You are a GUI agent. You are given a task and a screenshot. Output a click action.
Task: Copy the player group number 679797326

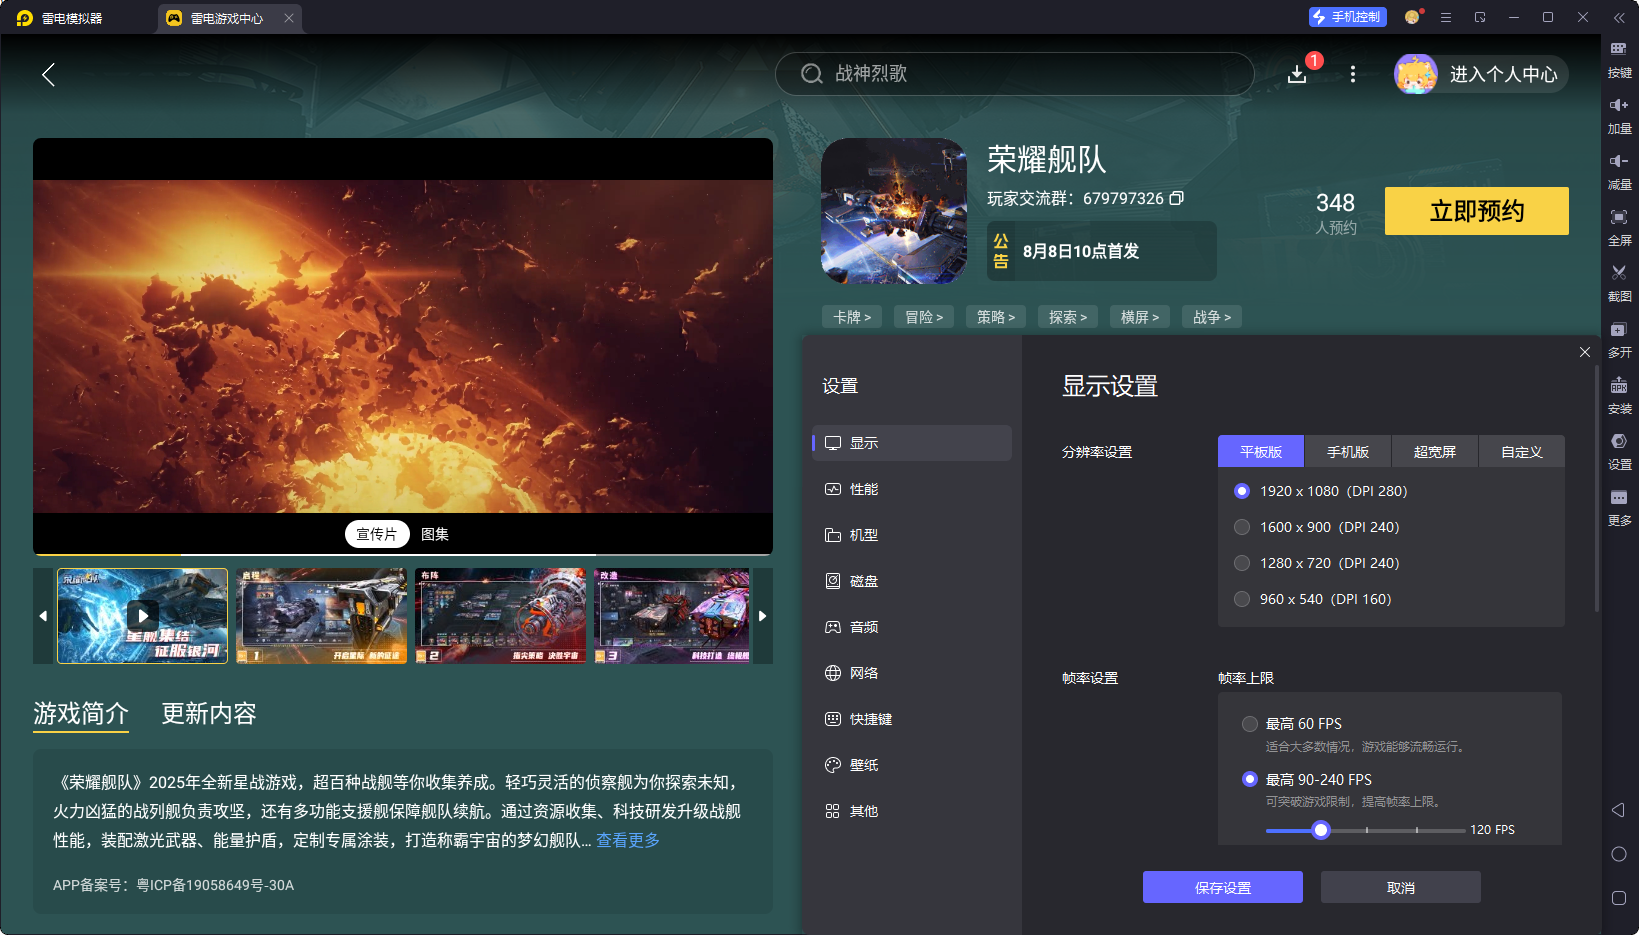click(x=1177, y=198)
